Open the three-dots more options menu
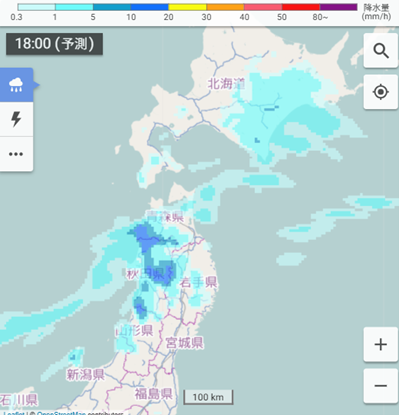The height and width of the screenshot is (415, 399). click(x=16, y=154)
